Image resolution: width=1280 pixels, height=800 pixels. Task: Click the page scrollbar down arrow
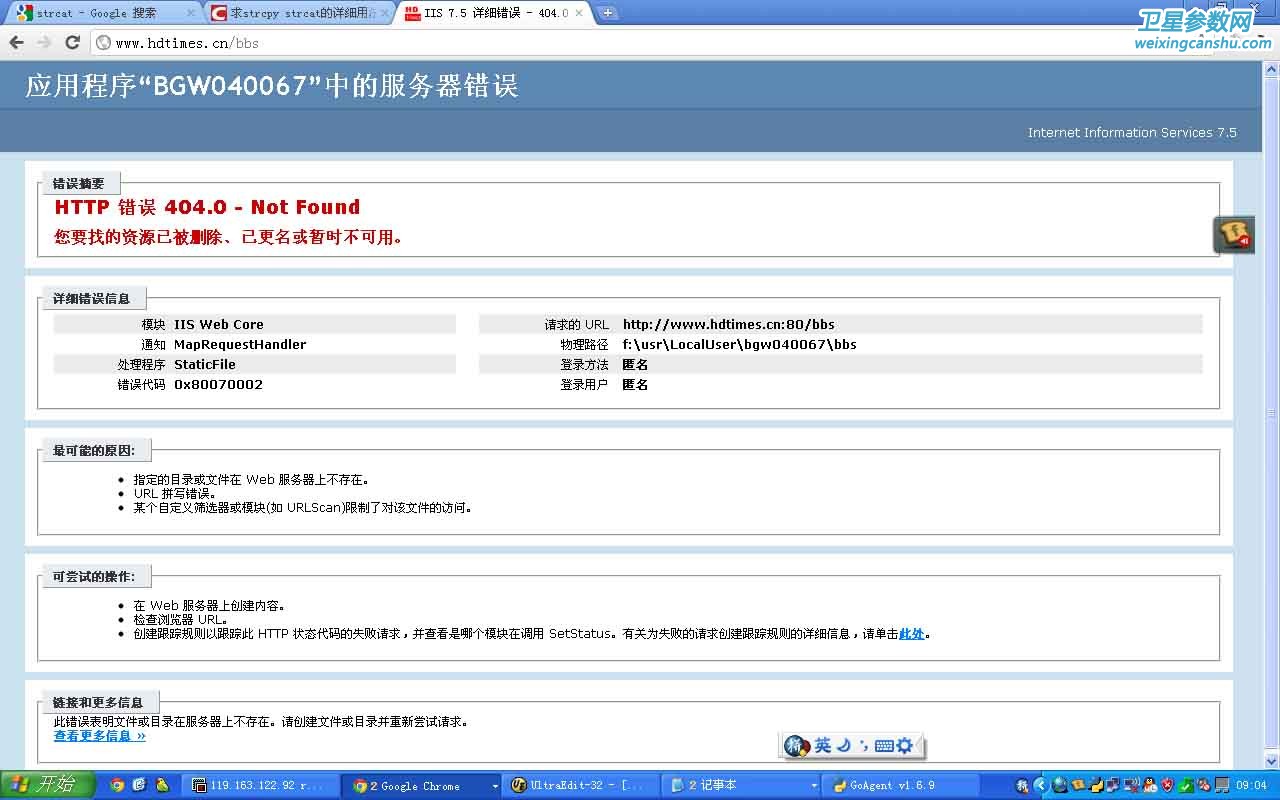pyautogui.click(x=1272, y=762)
